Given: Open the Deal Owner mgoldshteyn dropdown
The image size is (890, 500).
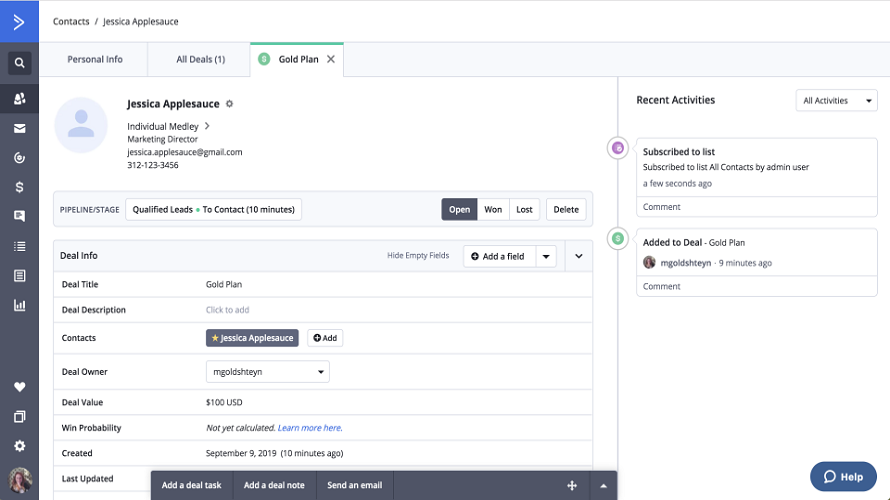Looking at the screenshot, I should 267,372.
